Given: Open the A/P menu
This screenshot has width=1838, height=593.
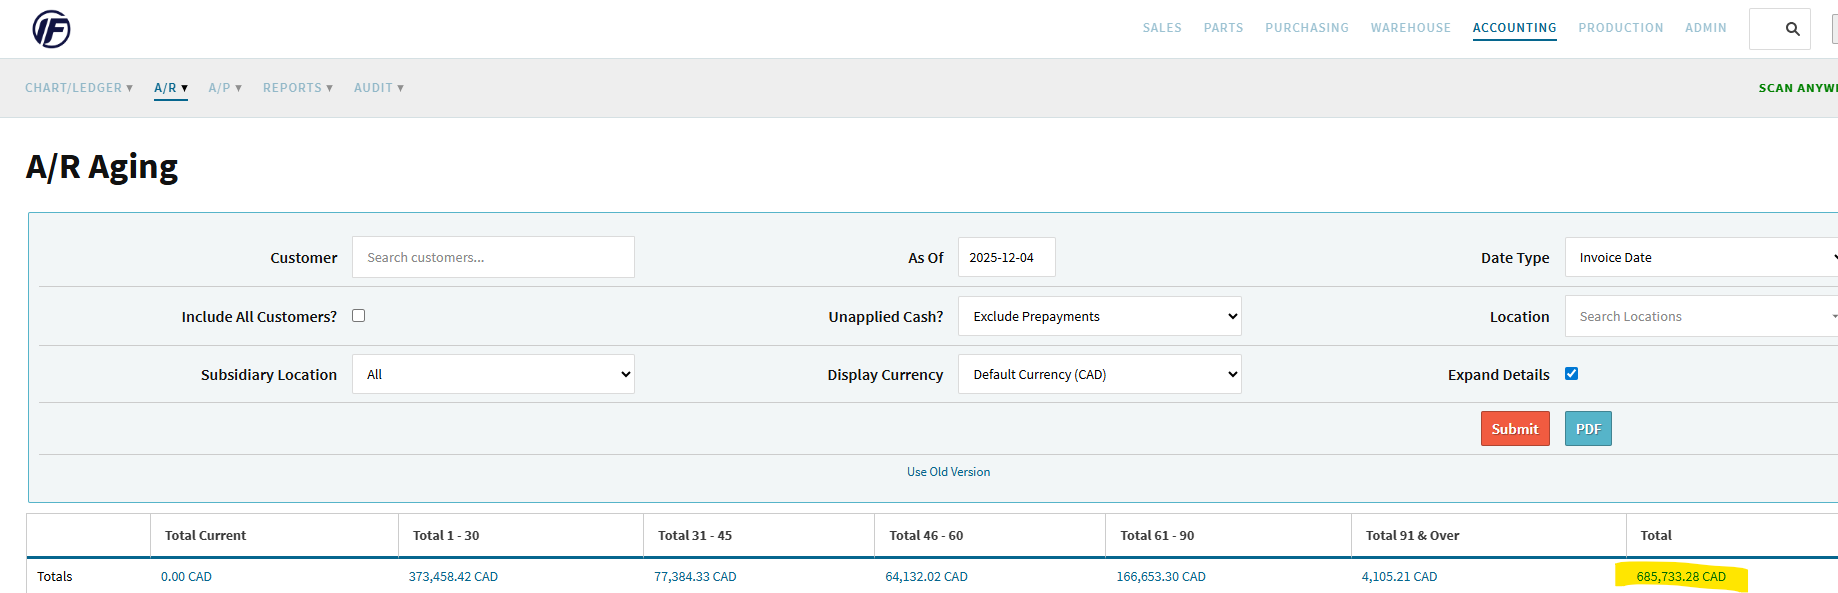Looking at the screenshot, I should click(225, 88).
